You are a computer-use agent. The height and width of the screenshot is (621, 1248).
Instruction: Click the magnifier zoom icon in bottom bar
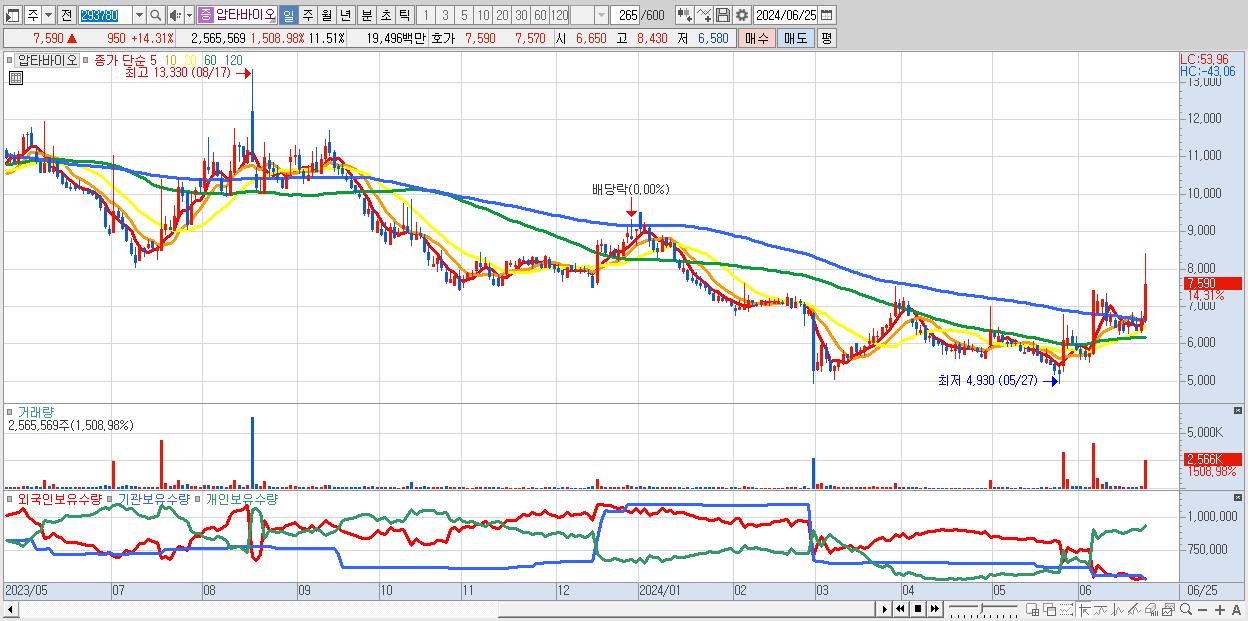click(1185, 610)
